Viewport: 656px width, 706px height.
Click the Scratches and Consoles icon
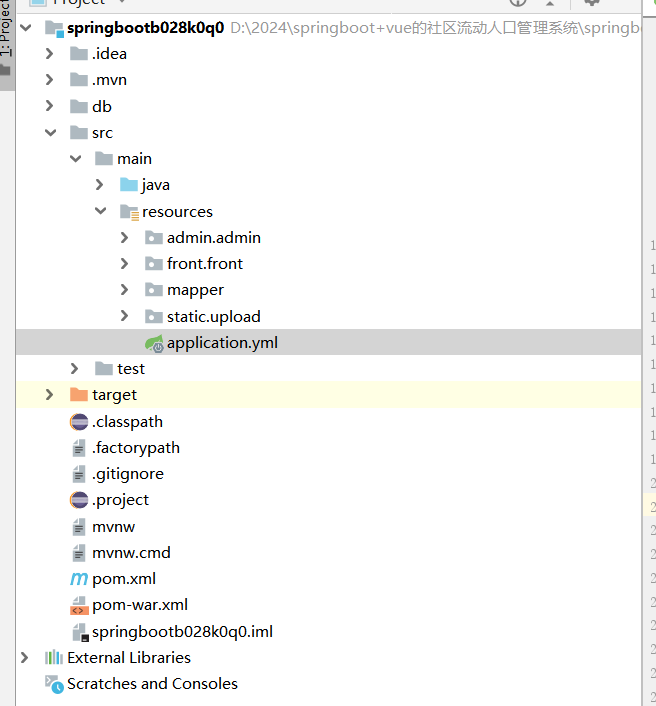click(54, 684)
